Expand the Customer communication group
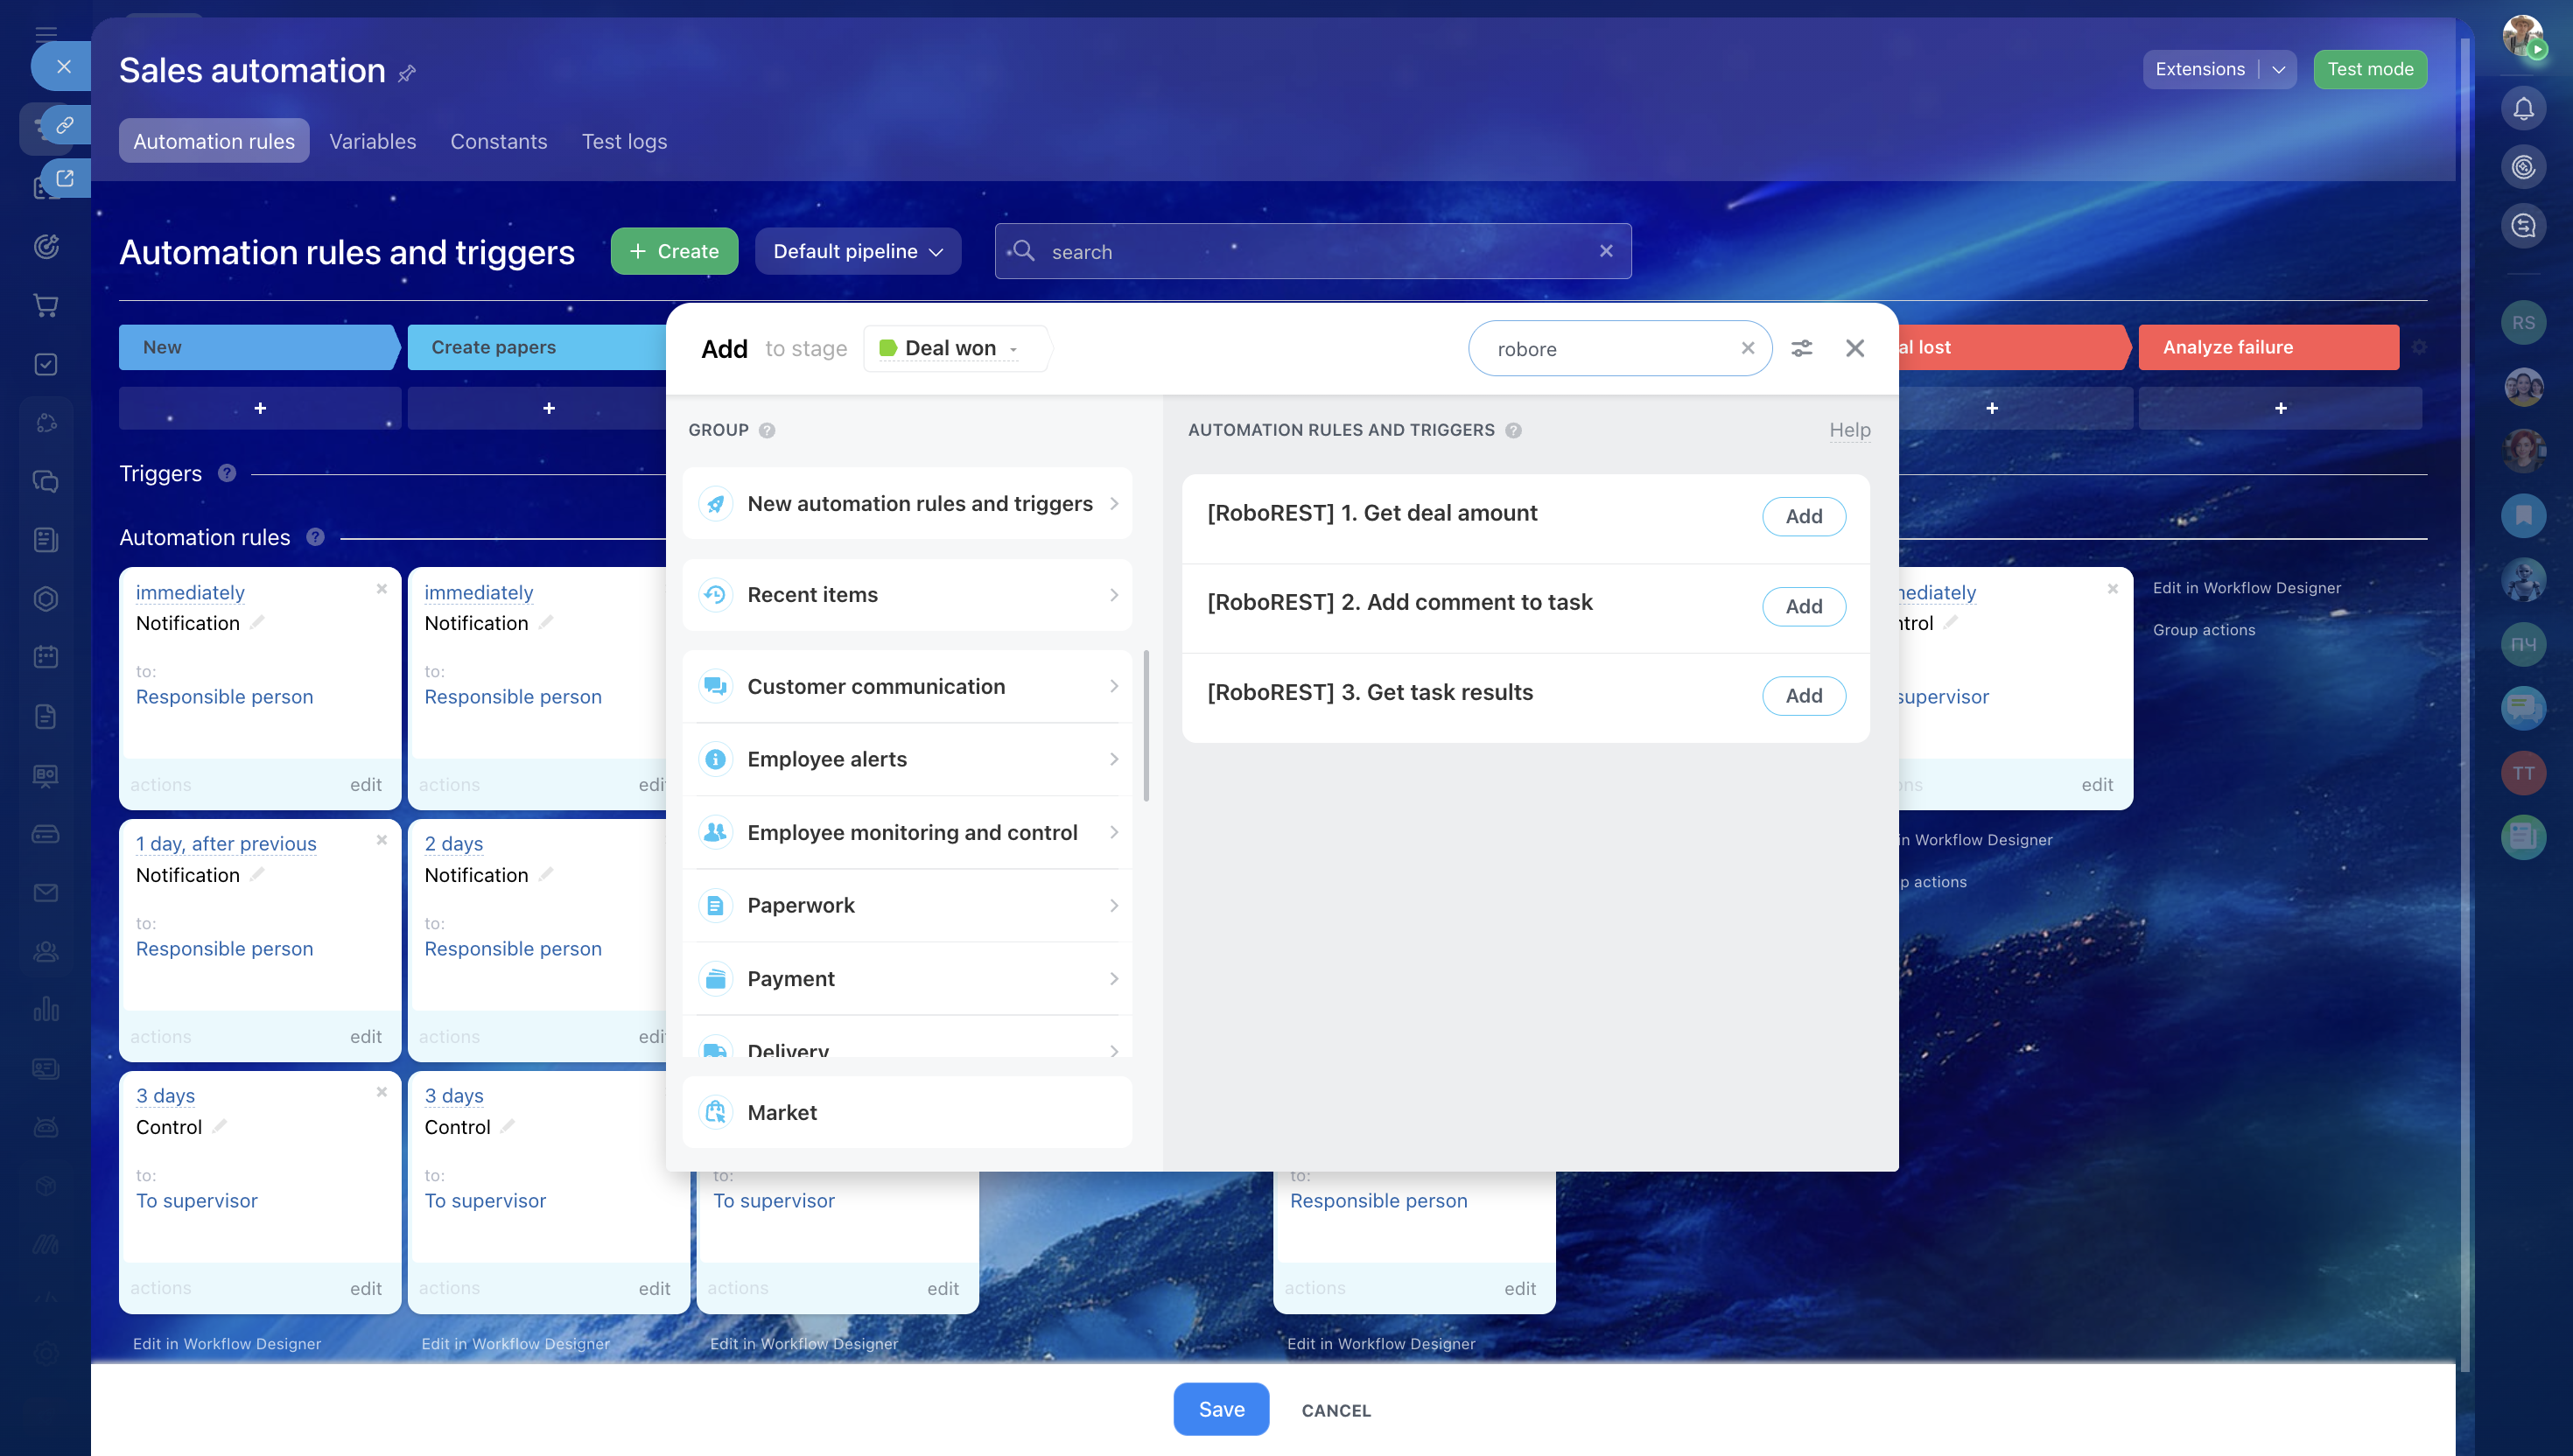Viewport: 2573px width, 1456px height. [x=907, y=686]
